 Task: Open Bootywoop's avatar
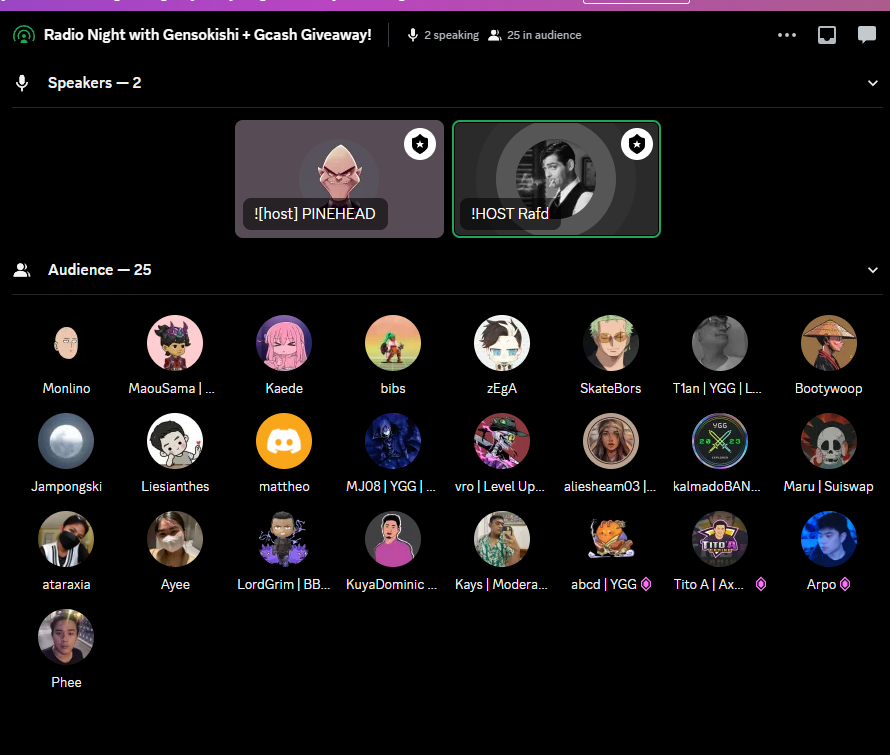(x=829, y=343)
